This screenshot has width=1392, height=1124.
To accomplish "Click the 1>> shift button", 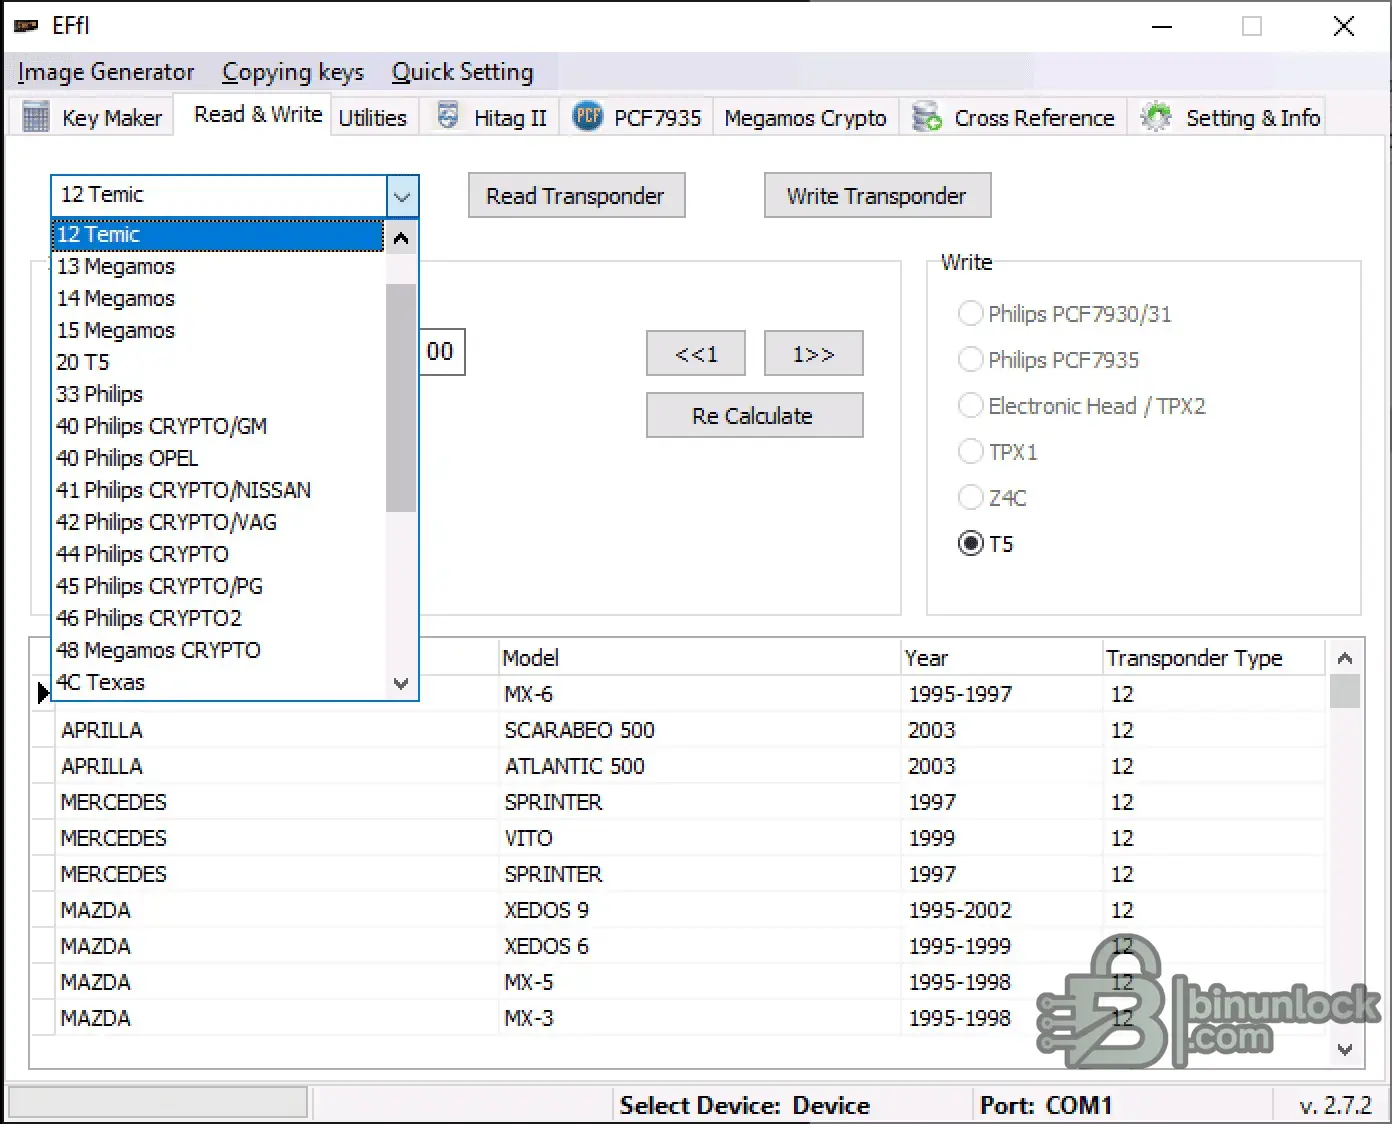I will 813,354.
